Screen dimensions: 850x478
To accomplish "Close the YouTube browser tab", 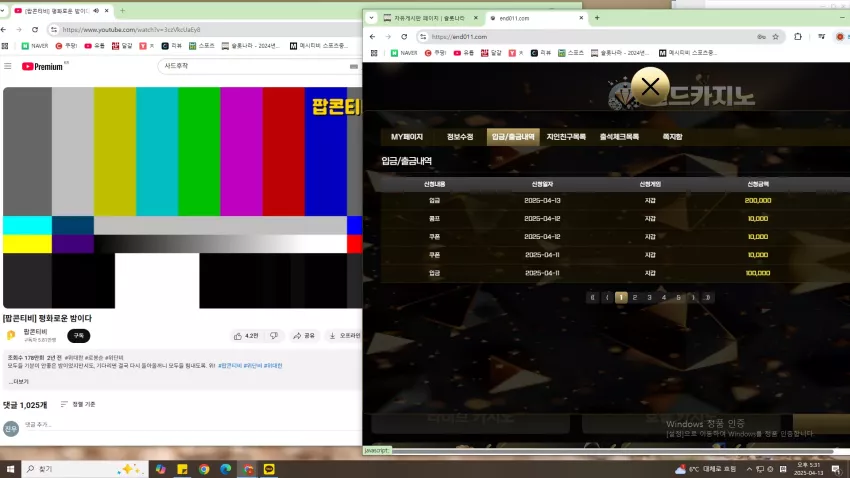I will pos(106,10).
